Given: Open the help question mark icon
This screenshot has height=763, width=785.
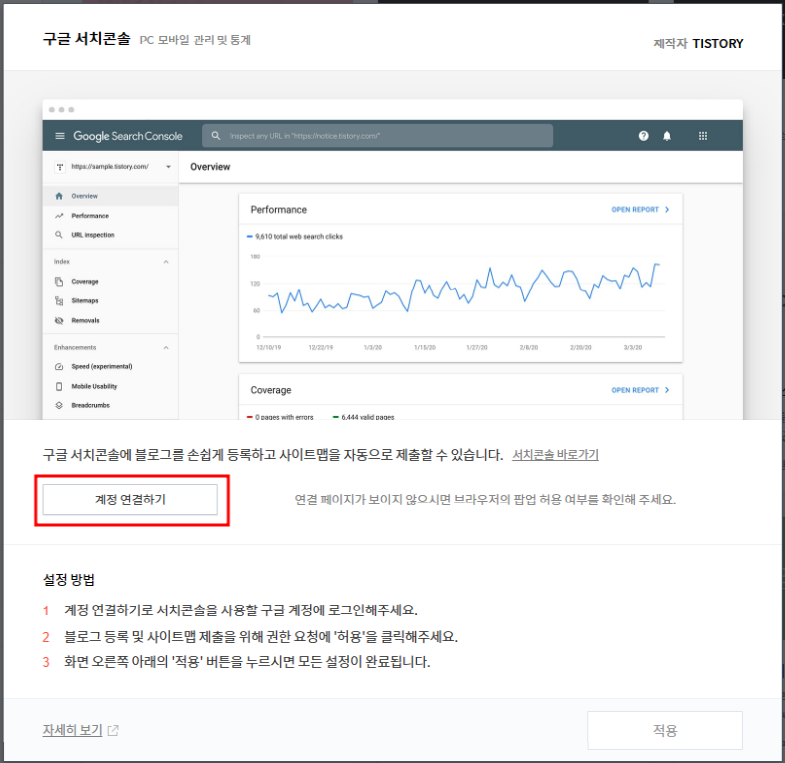Looking at the screenshot, I should point(643,136).
